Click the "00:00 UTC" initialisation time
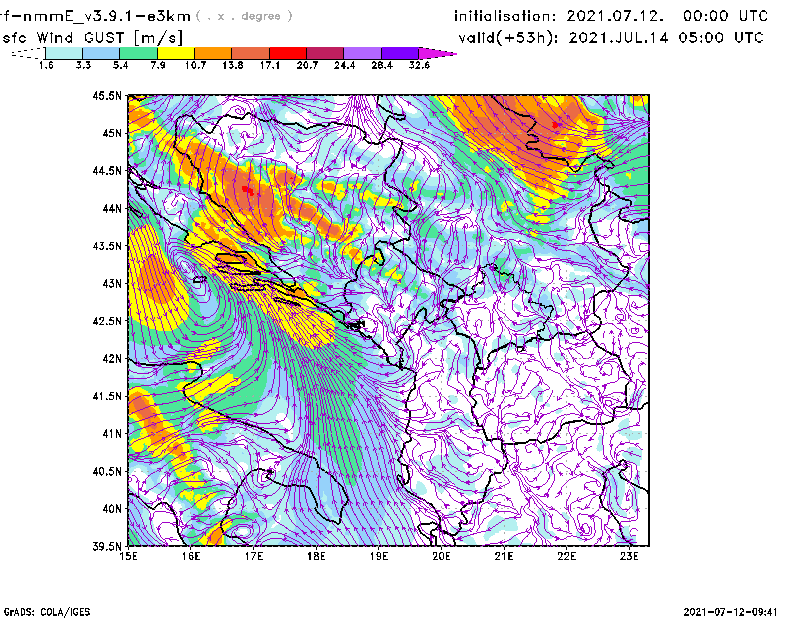This screenshot has height=618, width=800. 725,16
